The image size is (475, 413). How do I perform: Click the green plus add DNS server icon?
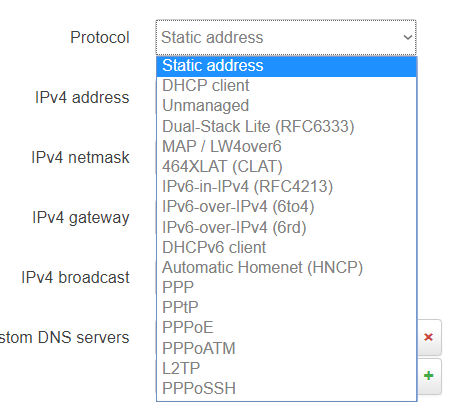429,376
